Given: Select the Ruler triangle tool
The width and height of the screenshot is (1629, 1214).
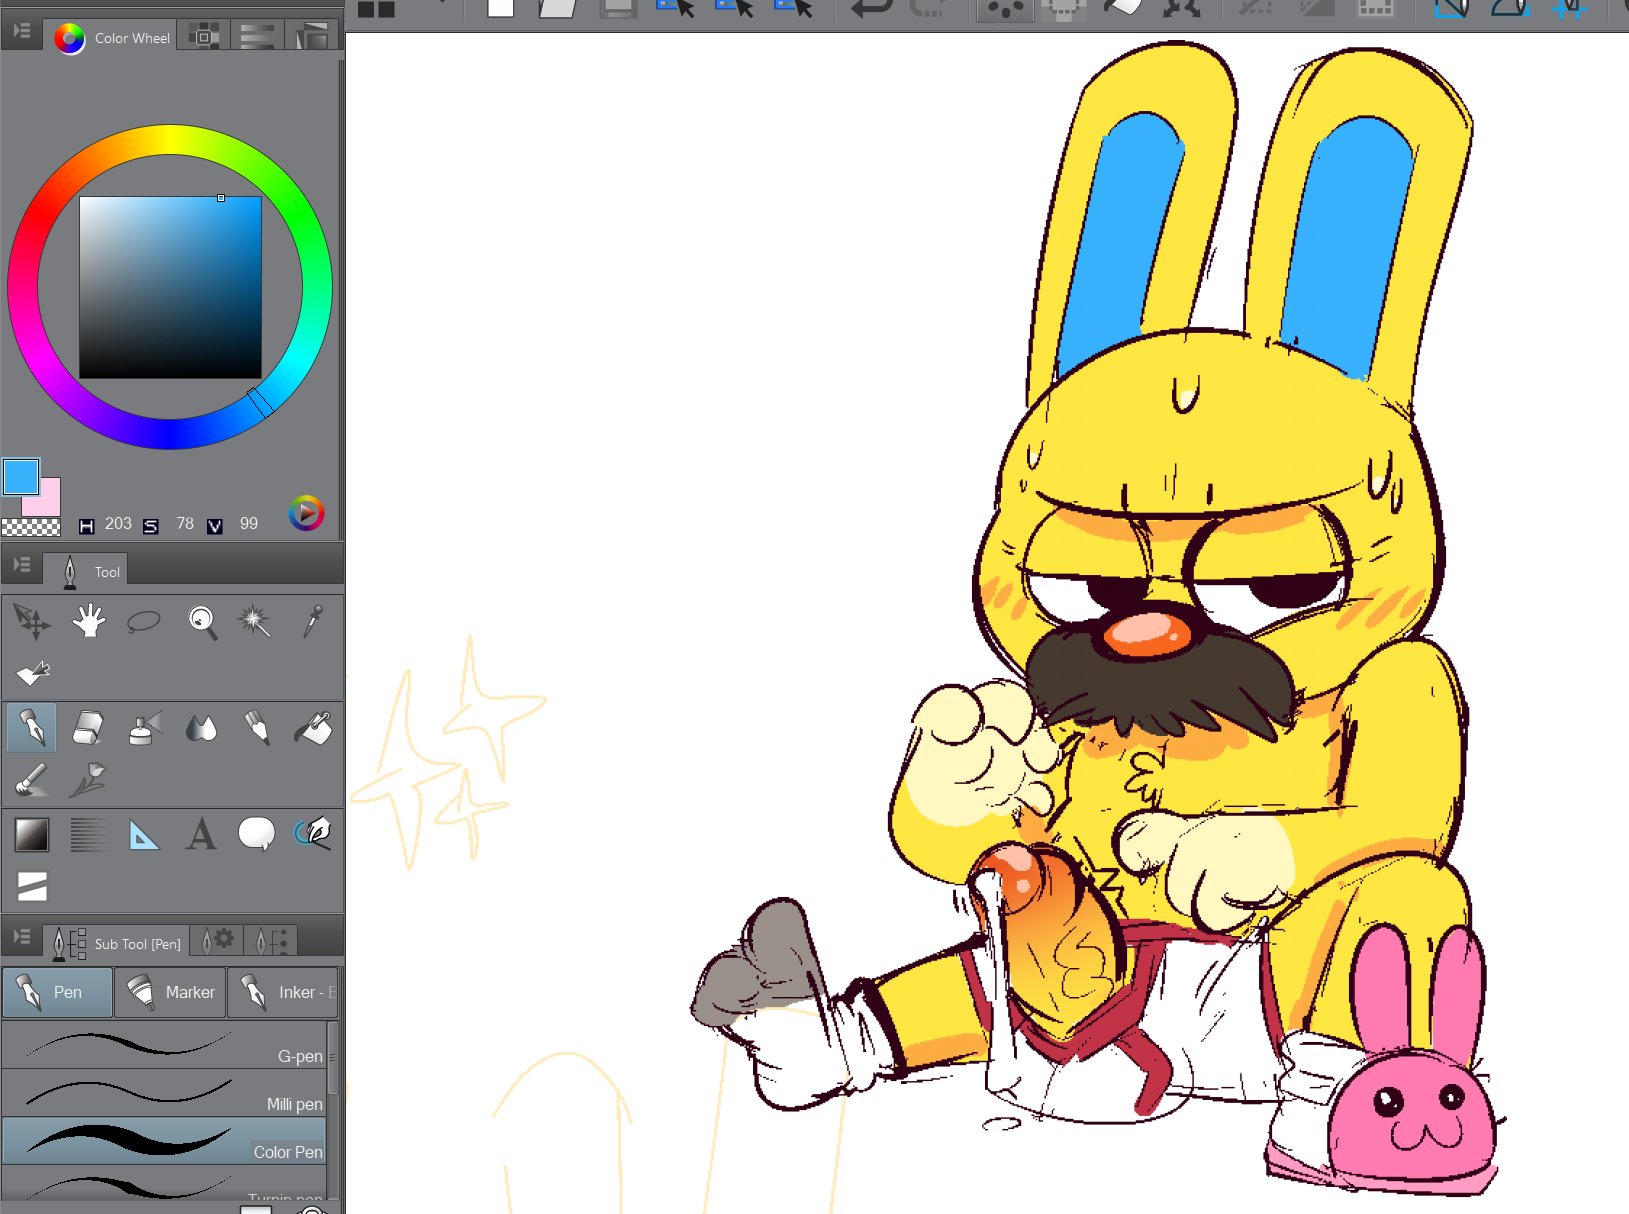Looking at the screenshot, I should tap(144, 834).
